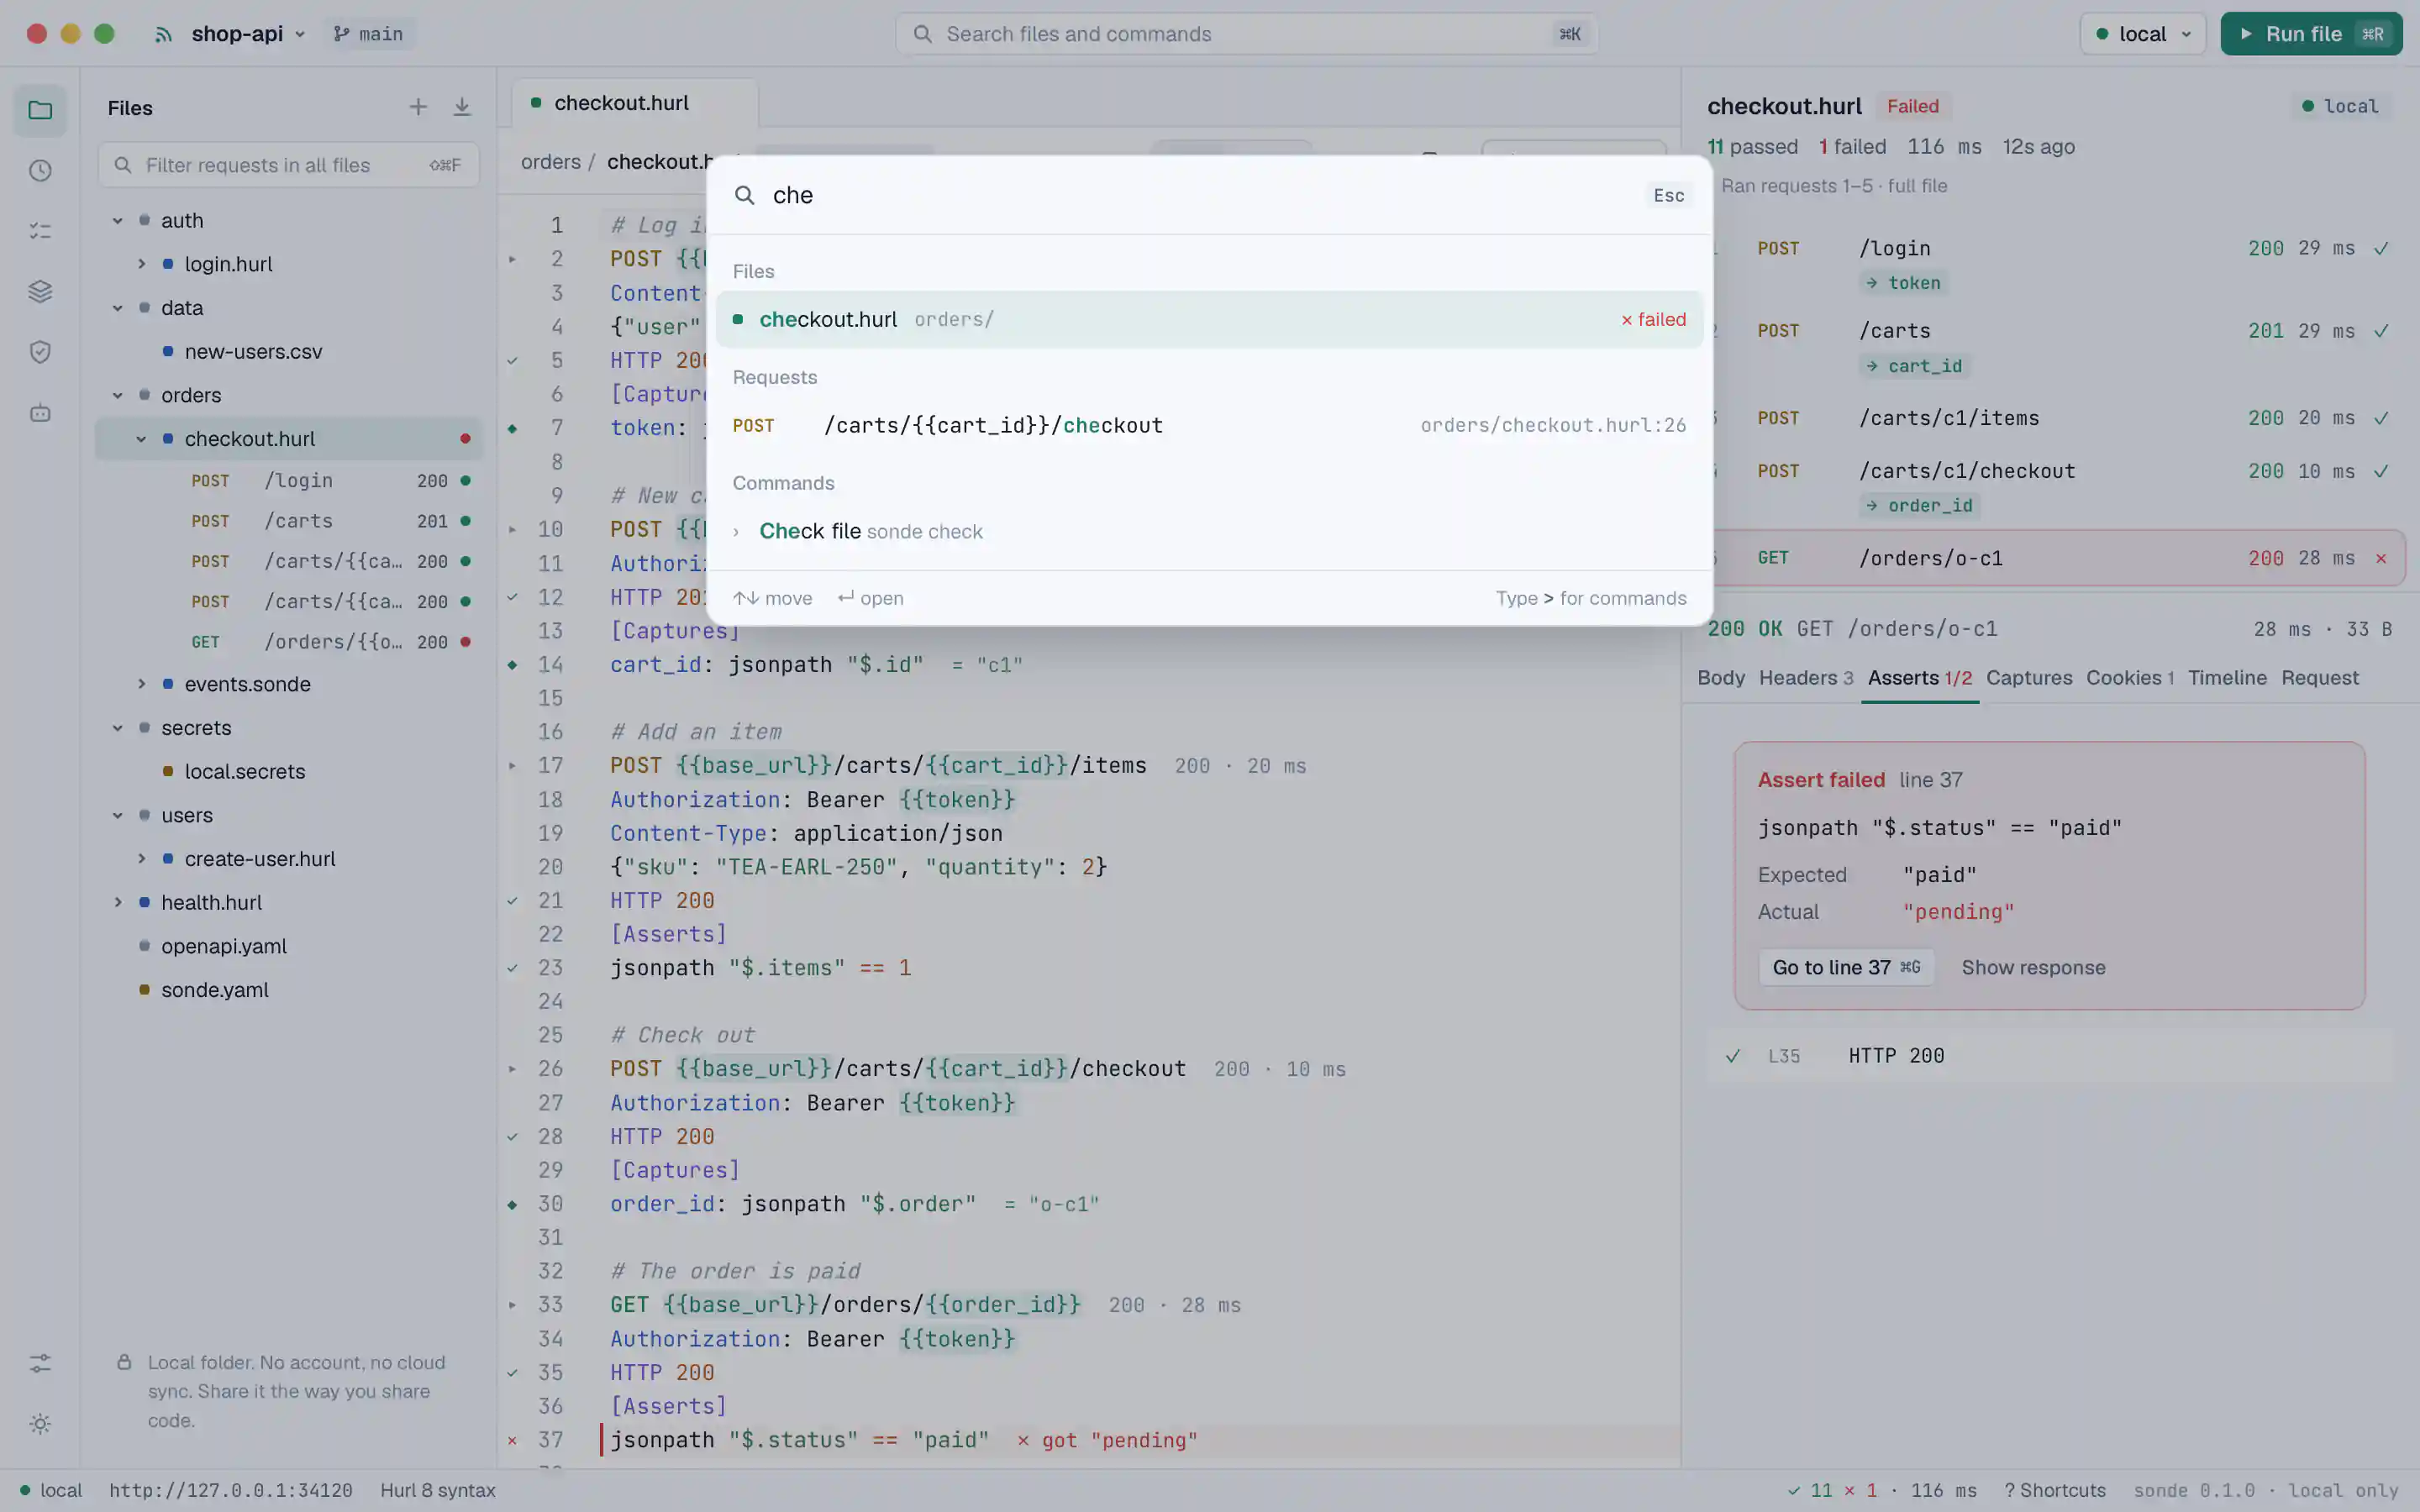The width and height of the screenshot is (2420, 1512).
Task: Open the checklist tests sidebar icon
Action: point(40,231)
